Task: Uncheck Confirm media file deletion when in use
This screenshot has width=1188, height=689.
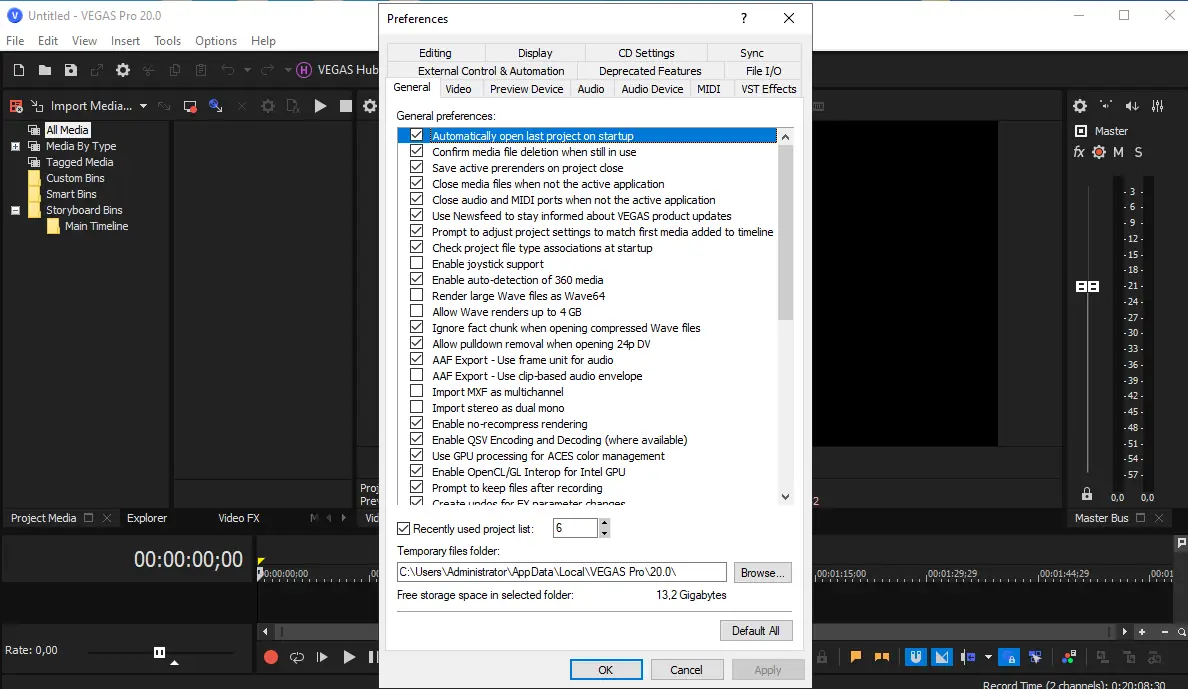Action: point(416,151)
